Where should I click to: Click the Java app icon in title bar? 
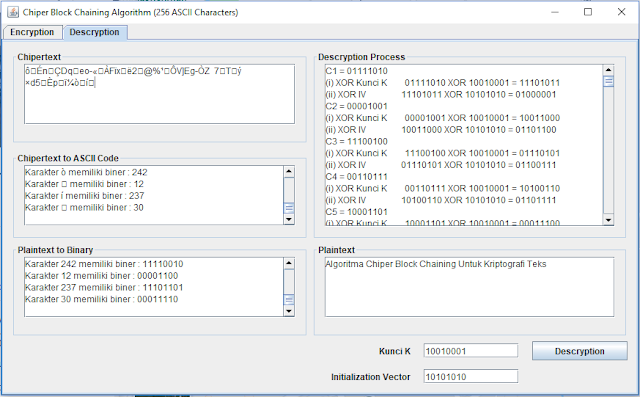[x=13, y=12]
